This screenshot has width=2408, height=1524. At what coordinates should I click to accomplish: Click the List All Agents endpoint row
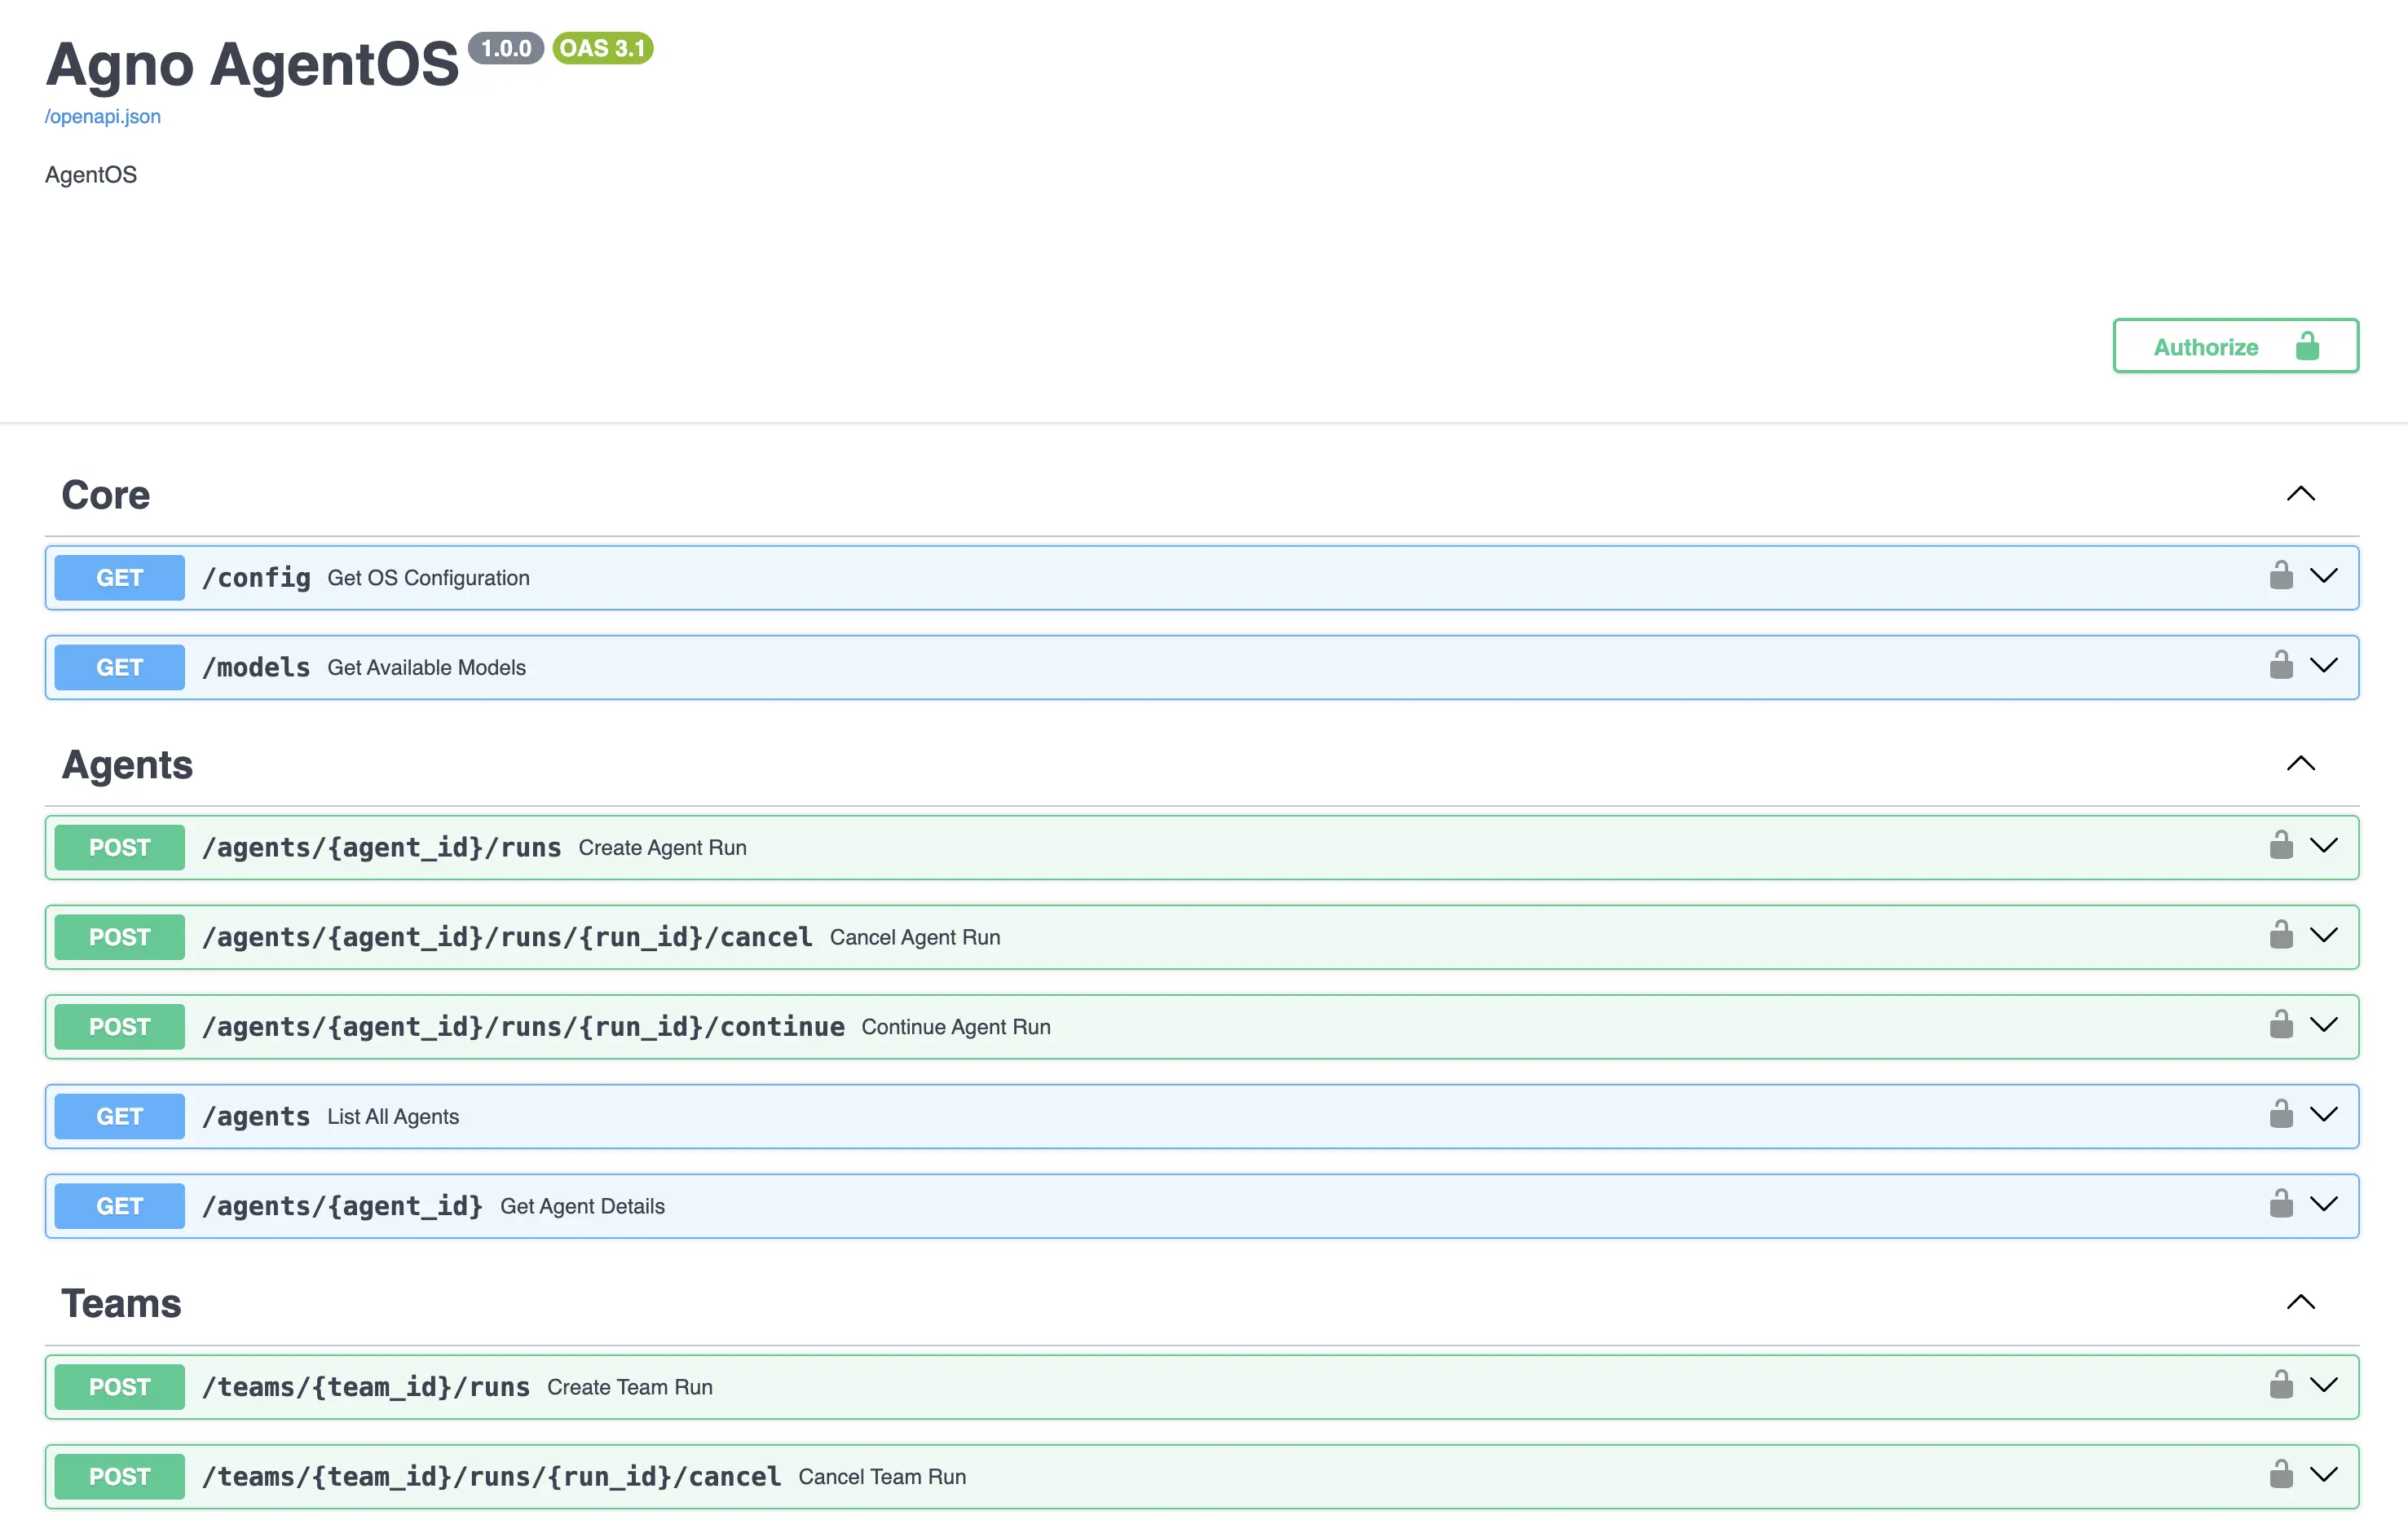click(x=800, y=1116)
